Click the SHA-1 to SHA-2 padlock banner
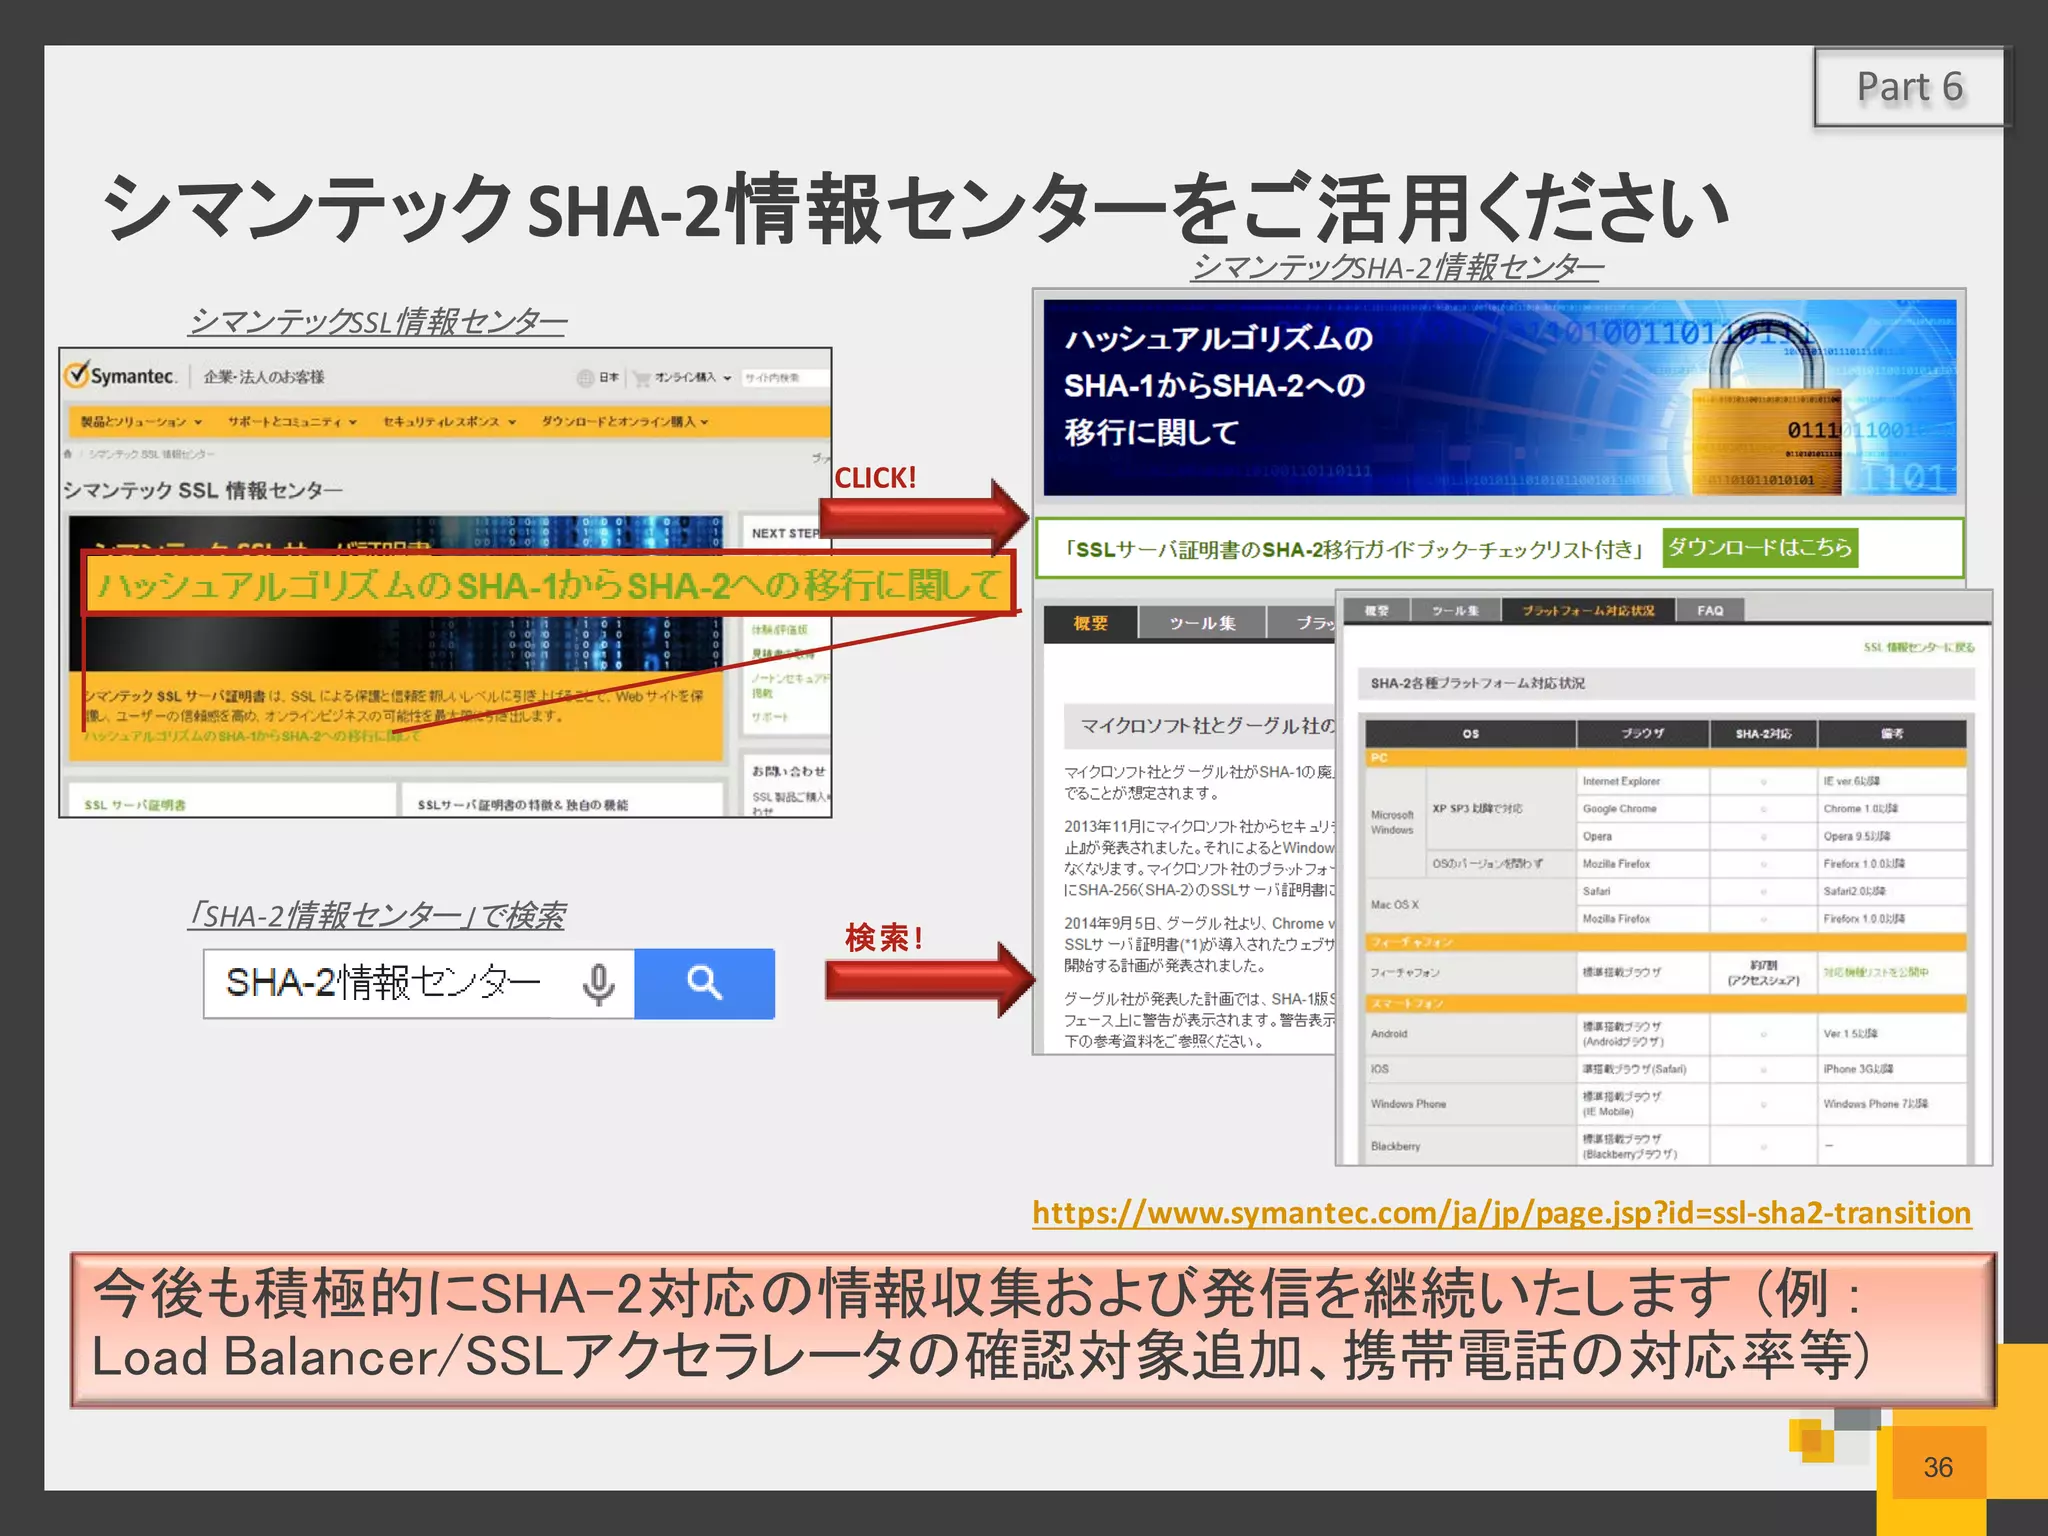Image resolution: width=2048 pixels, height=1536 pixels. tap(1499, 398)
